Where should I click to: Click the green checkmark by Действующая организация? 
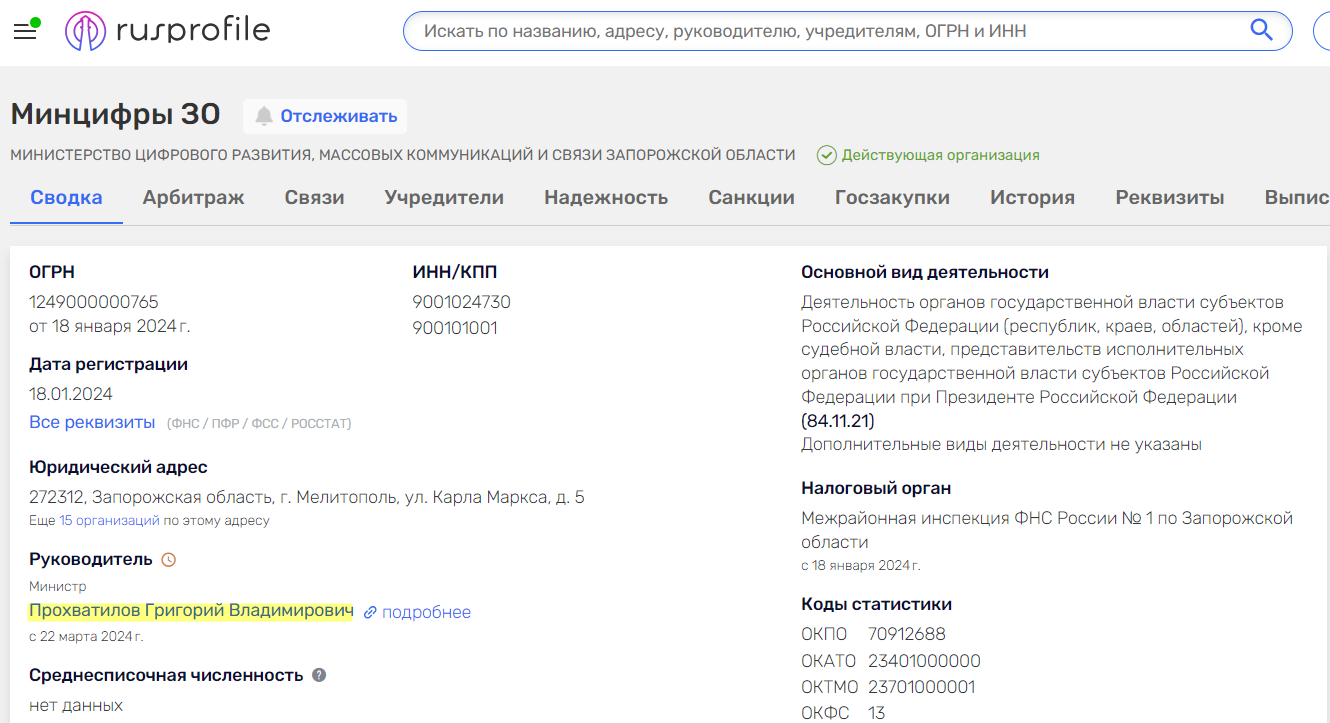[x=826, y=155]
